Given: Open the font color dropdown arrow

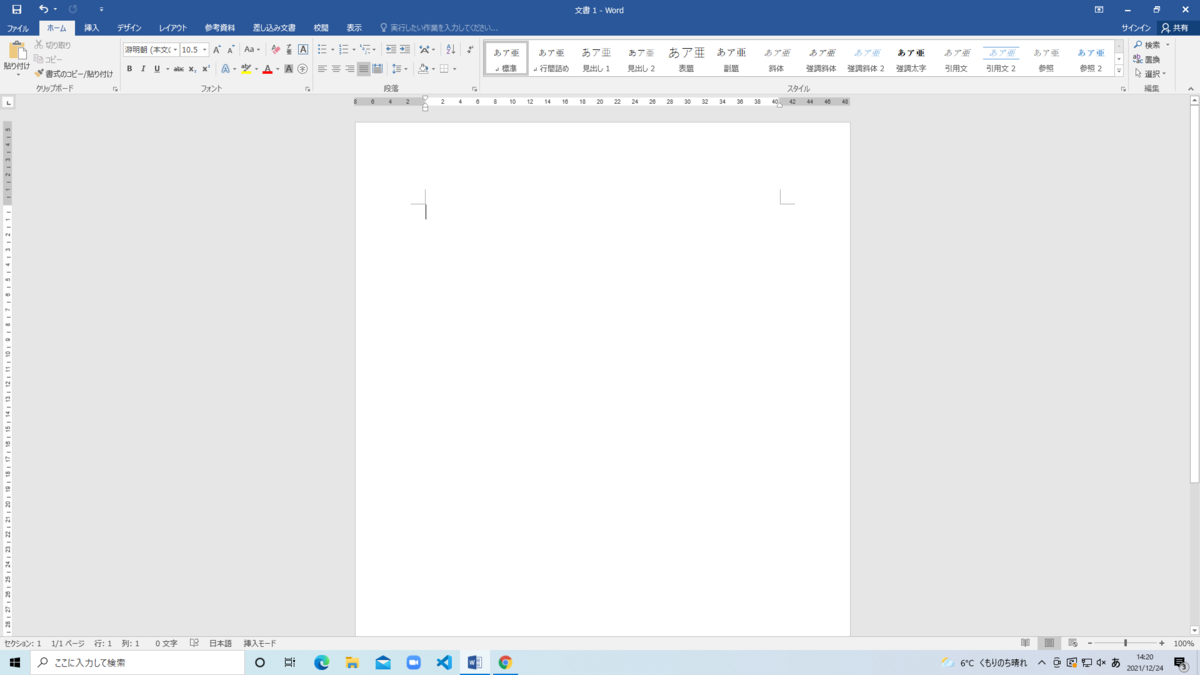Looking at the screenshot, I should pos(277,69).
